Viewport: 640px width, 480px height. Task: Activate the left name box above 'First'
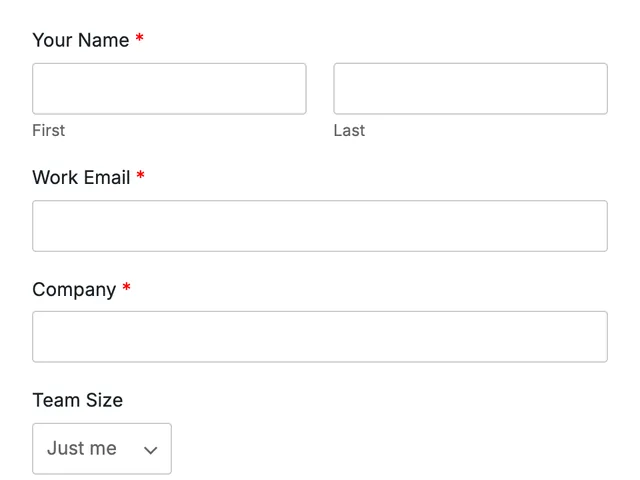[x=169, y=89]
